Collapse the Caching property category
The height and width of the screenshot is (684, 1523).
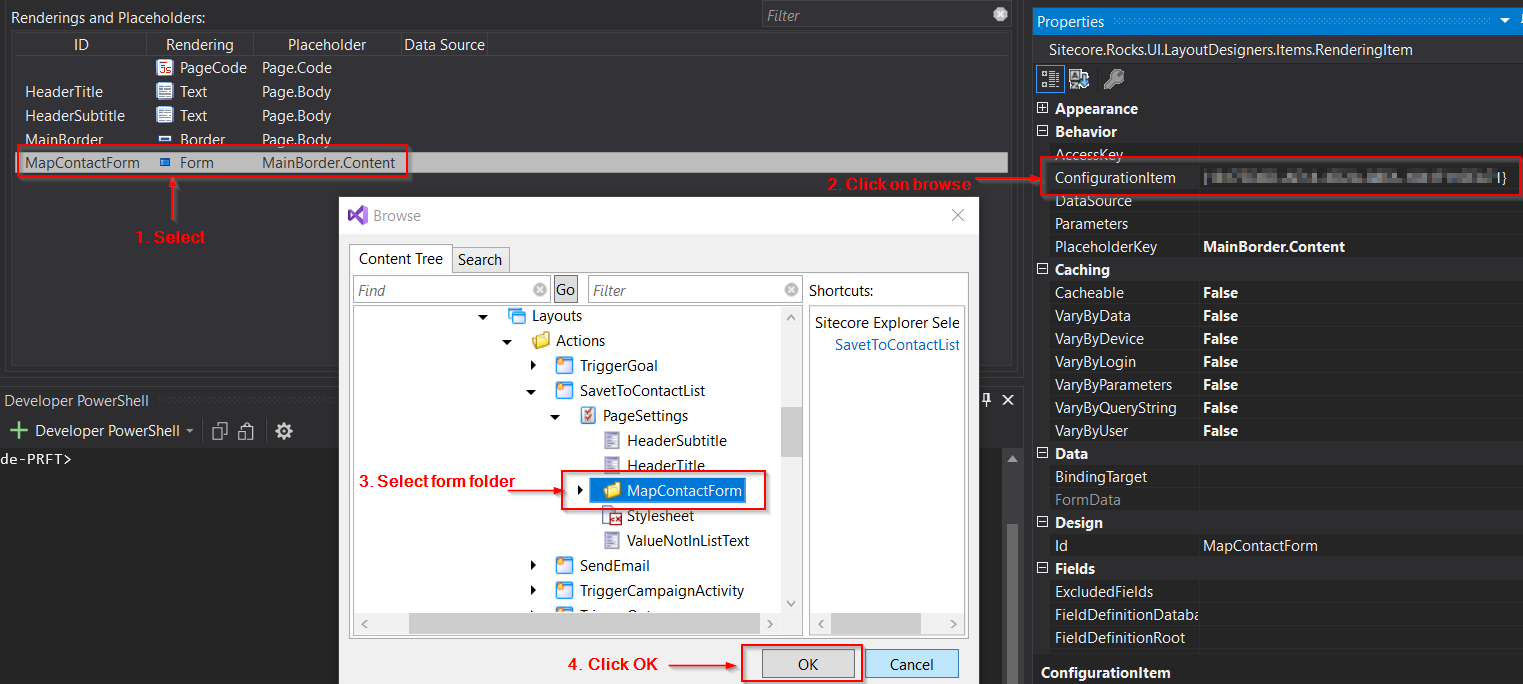click(x=1042, y=270)
